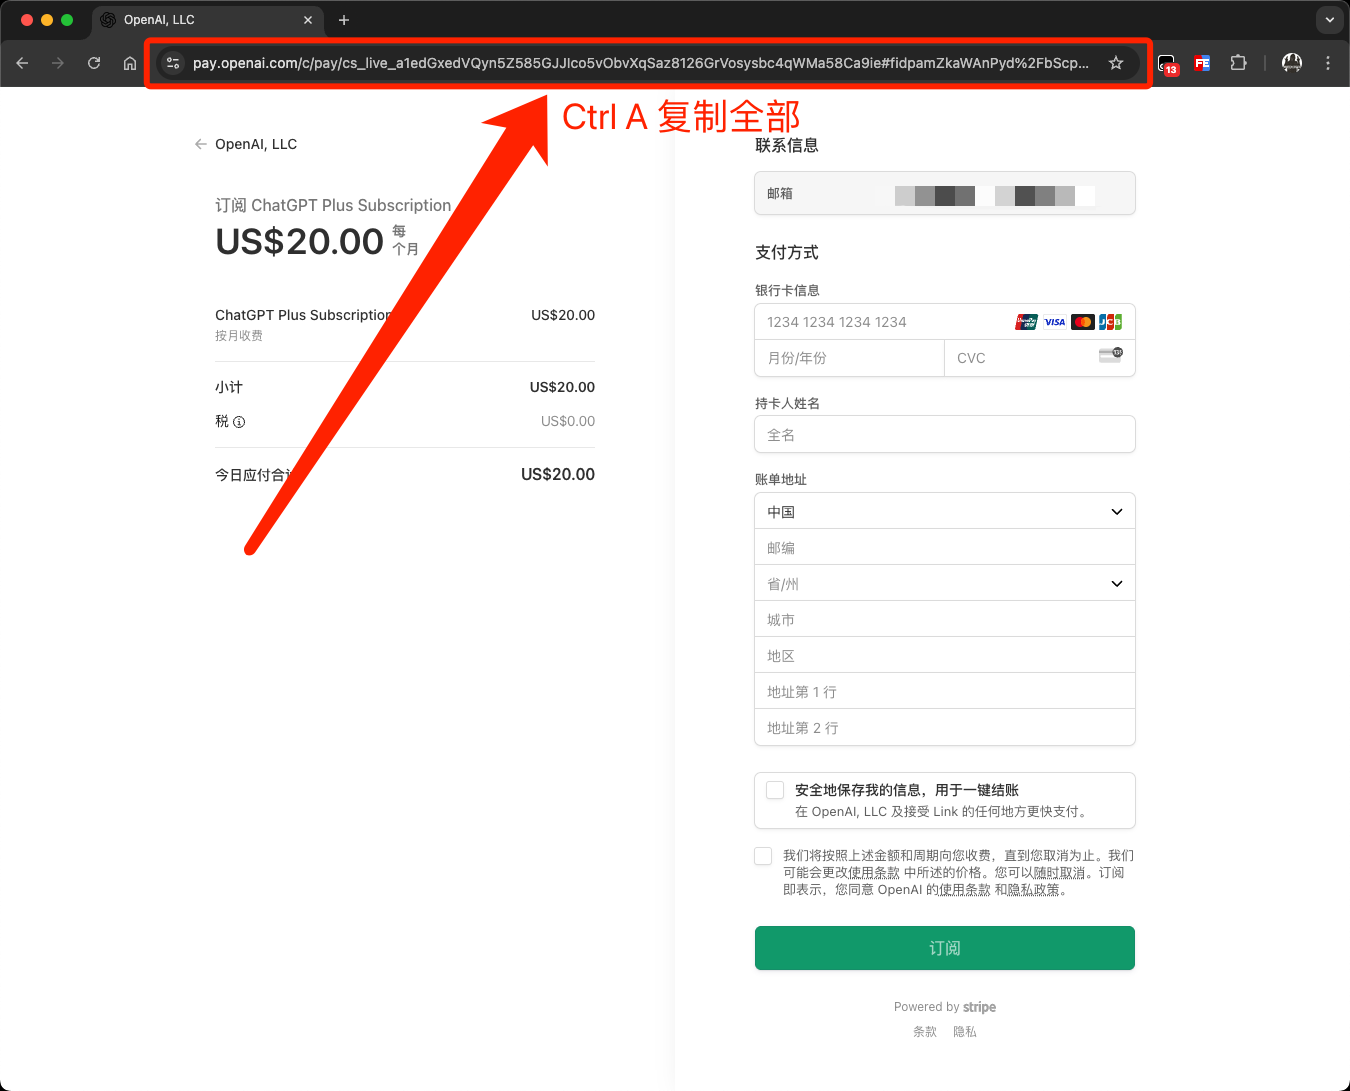Click the US$20.00 小计 amount

(562, 387)
